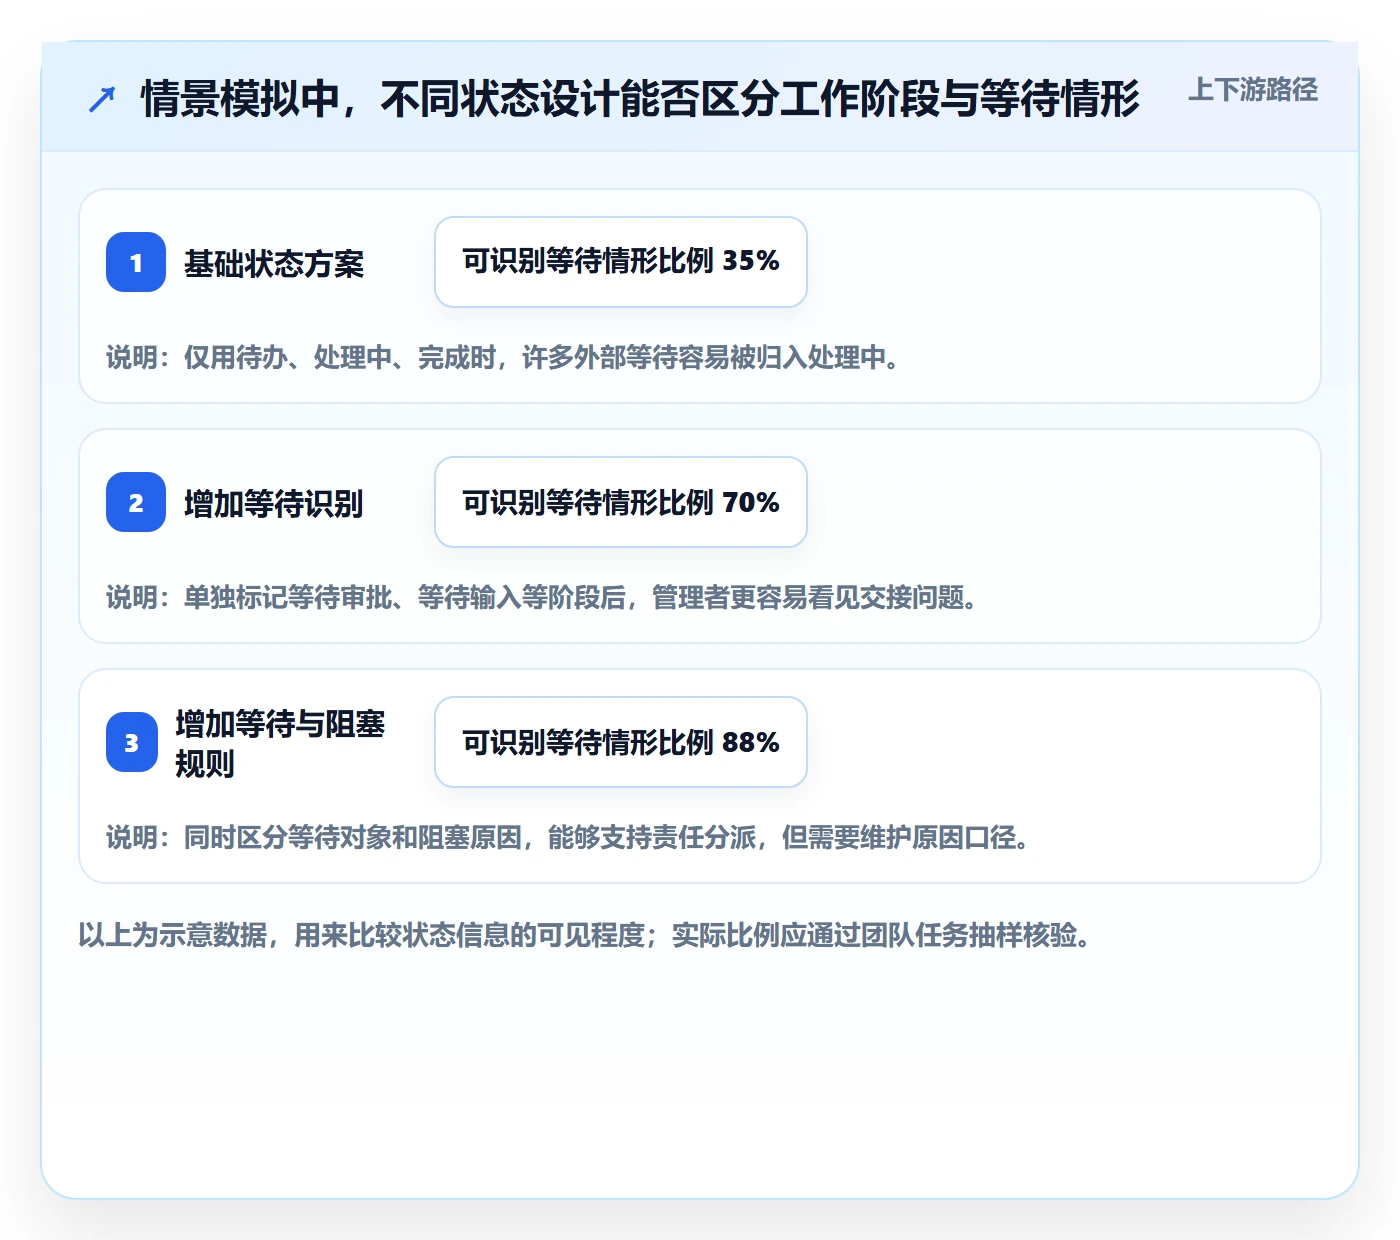Image resolution: width=1400 pixels, height=1240 pixels.
Task: Click the 基础状态方案 card title
Action: pyautogui.click(x=274, y=263)
